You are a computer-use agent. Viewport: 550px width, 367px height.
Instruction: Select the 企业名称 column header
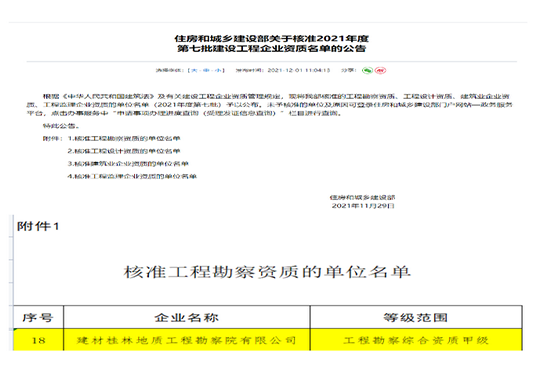(187, 318)
